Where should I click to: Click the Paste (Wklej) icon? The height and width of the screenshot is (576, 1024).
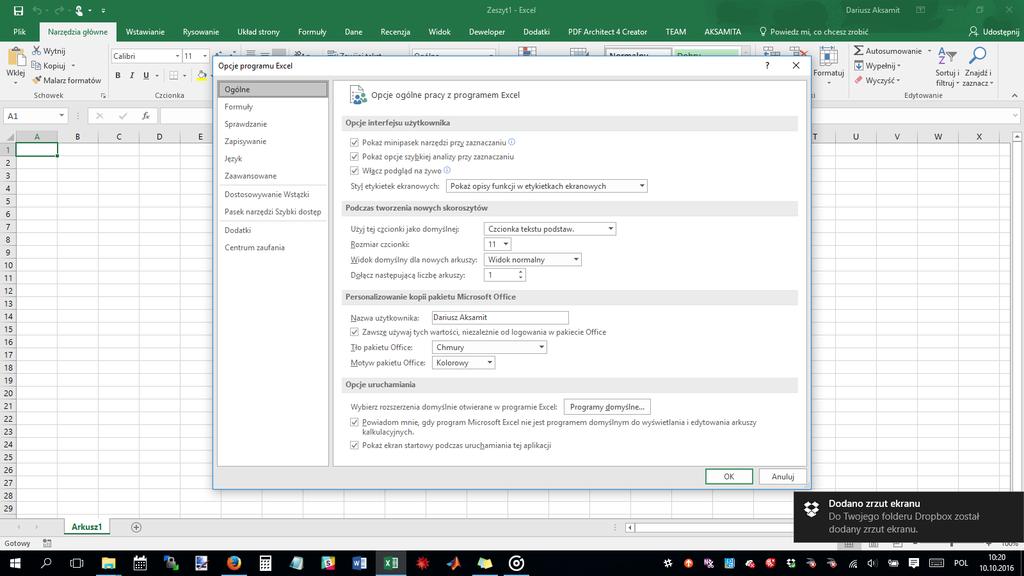16,58
